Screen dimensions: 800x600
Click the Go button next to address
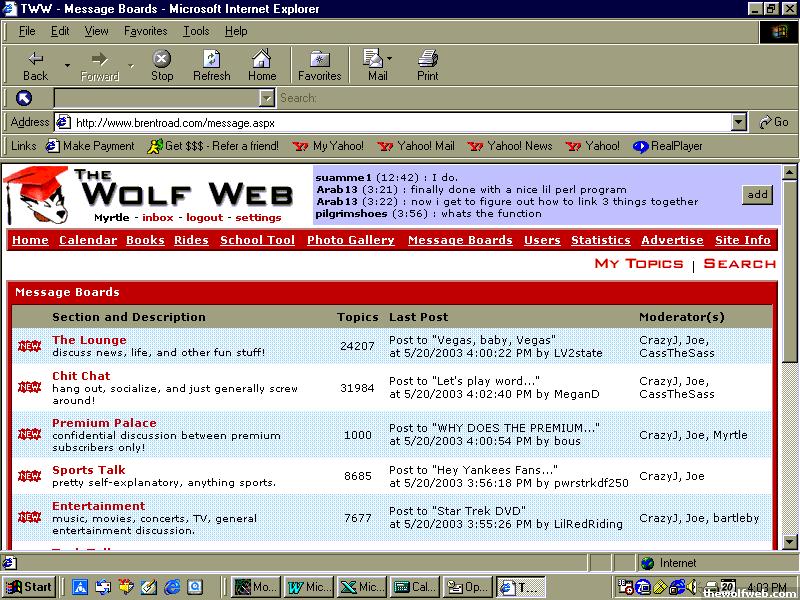click(773, 122)
